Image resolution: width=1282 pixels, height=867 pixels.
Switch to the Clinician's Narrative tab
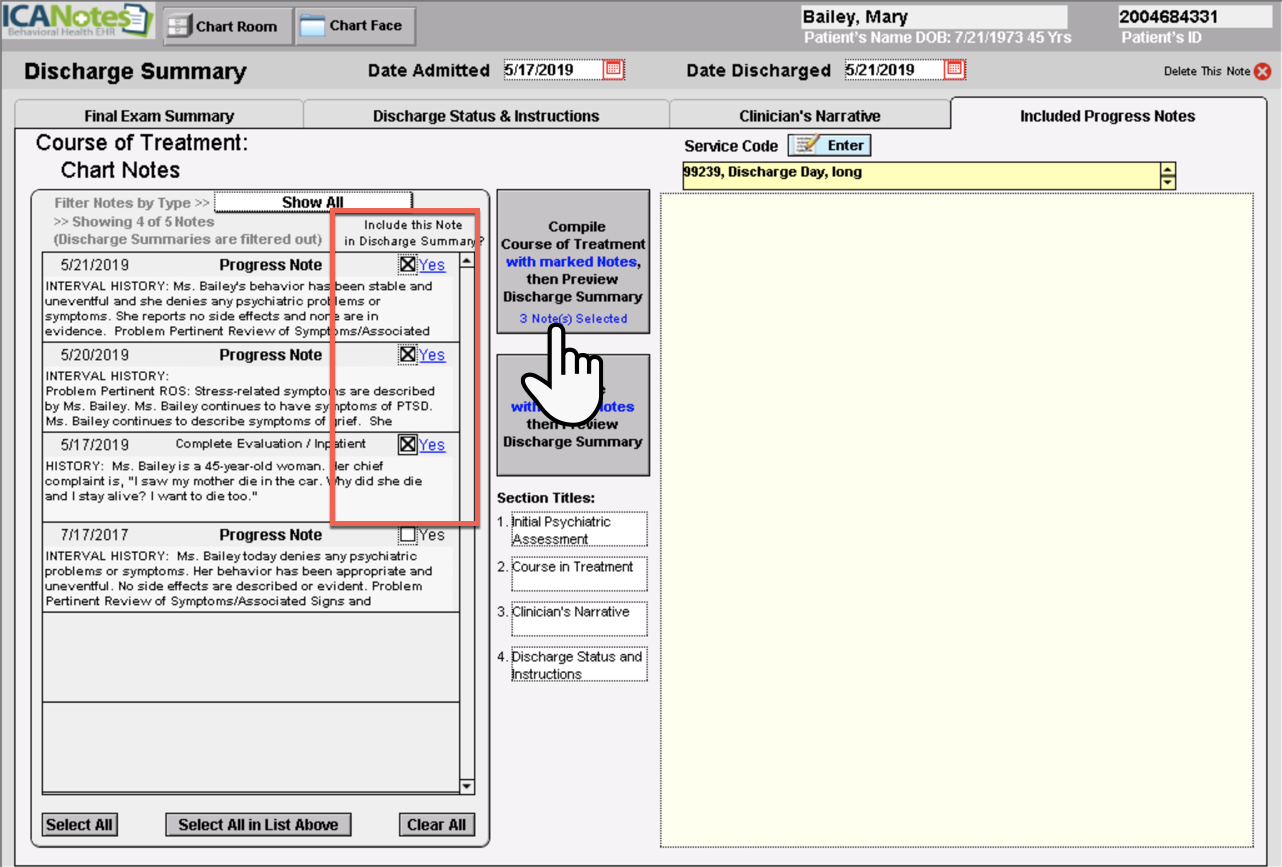click(x=811, y=115)
